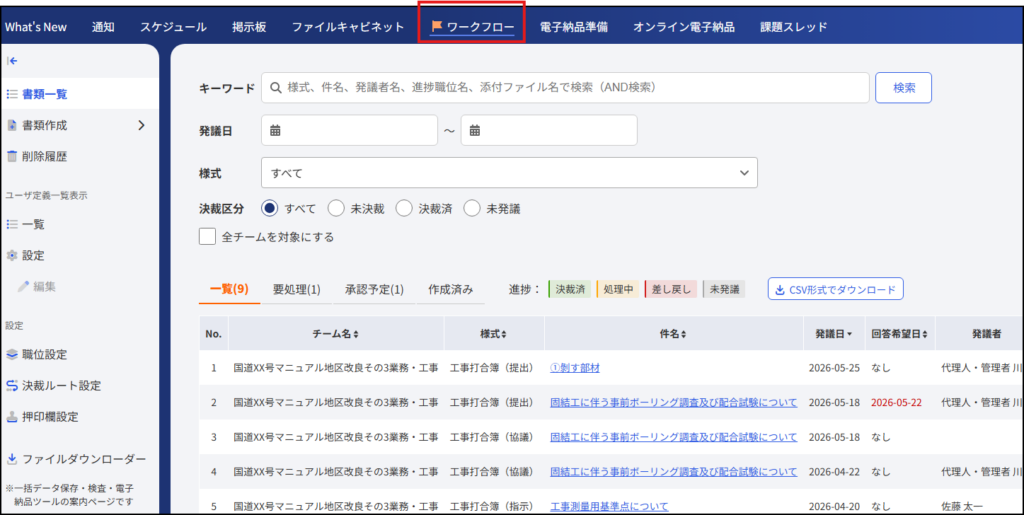Focus the キーワード search input field

pyautogui.click(x=566, y=87)
